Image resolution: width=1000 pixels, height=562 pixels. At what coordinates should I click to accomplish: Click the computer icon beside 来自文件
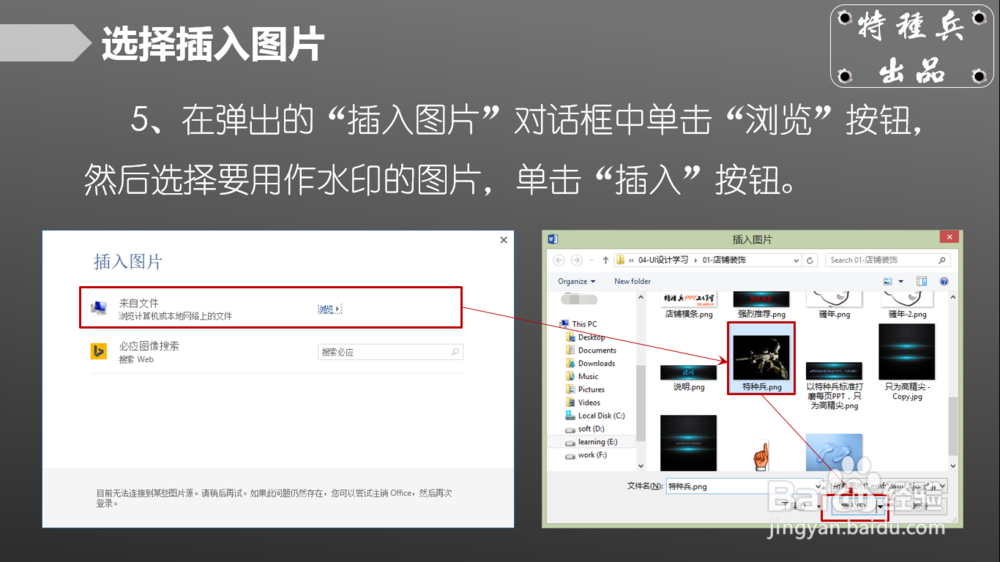[x=98, y=308]
